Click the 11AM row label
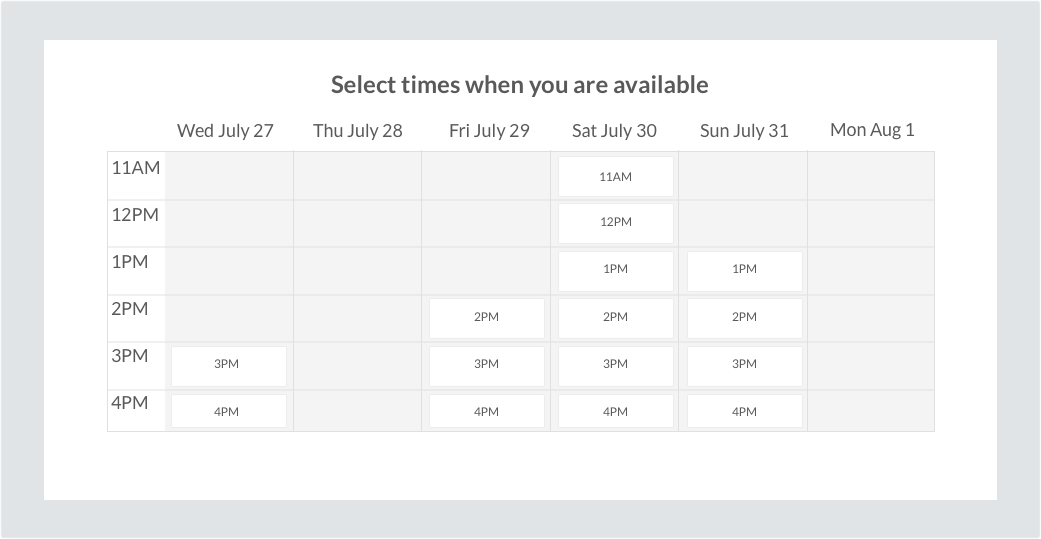Screen dimensions: 1041x539 point(136,168)
